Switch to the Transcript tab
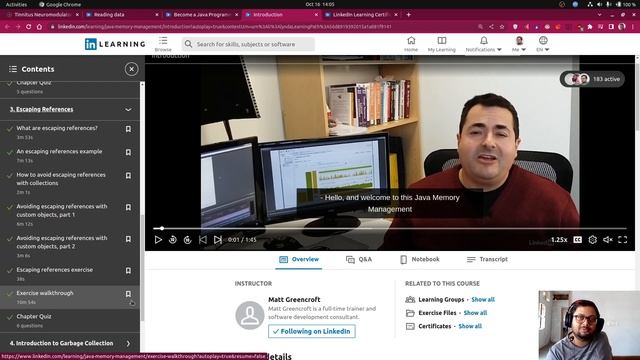 487,260
